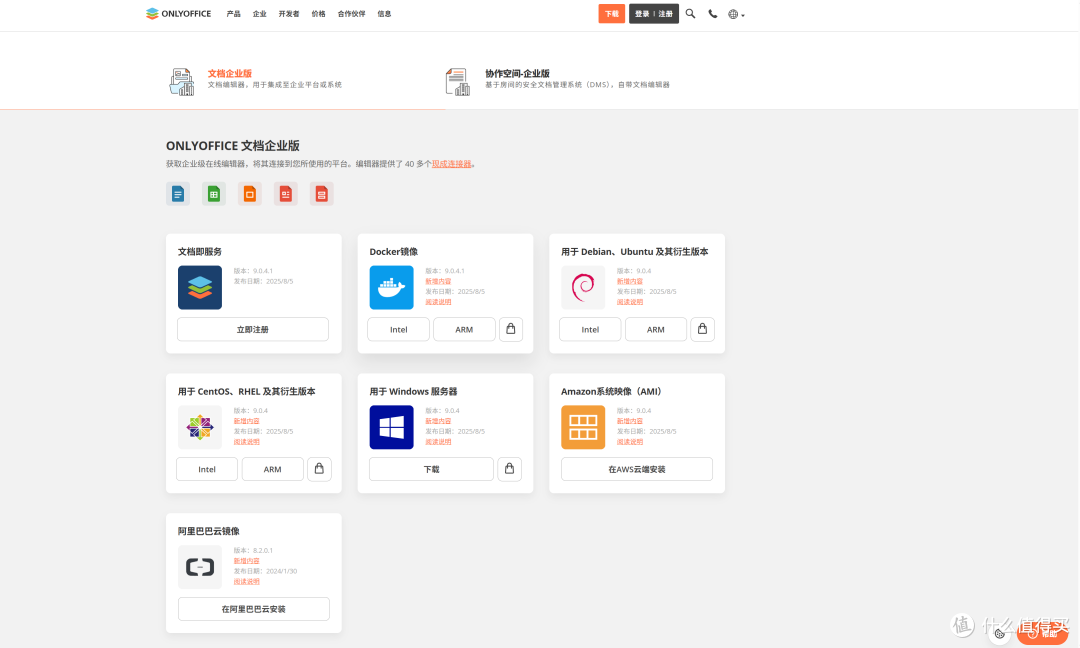Screen dimensions: 1080x648
Task: Click 下载 in Windows 服务器 card
Action: 431,469
